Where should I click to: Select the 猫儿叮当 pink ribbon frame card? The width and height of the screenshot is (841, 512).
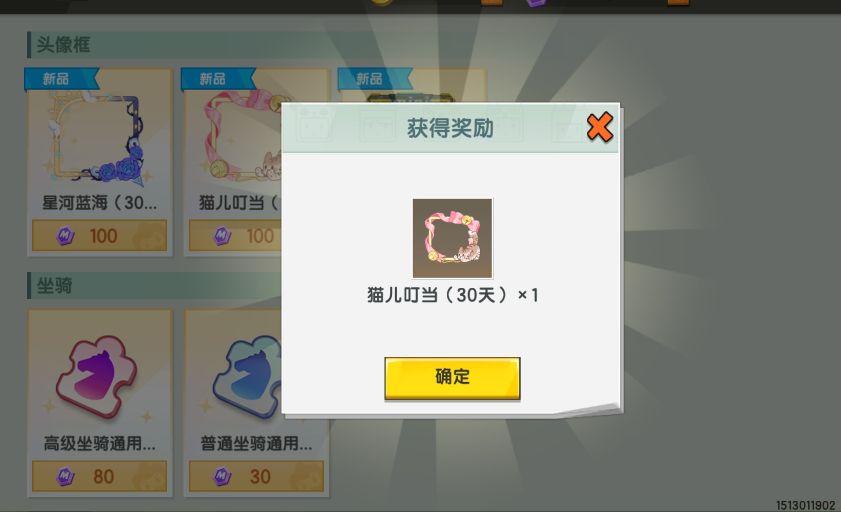[233, 162]
